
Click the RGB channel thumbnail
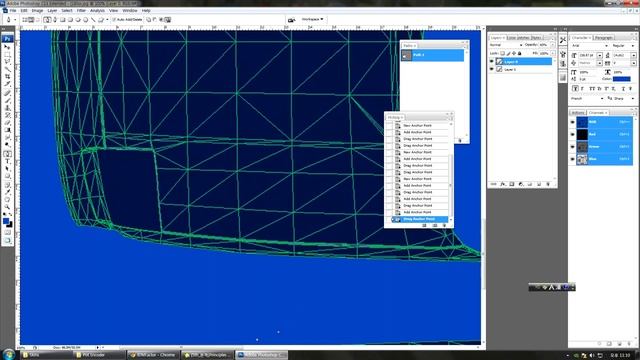(x=582, y=122)
